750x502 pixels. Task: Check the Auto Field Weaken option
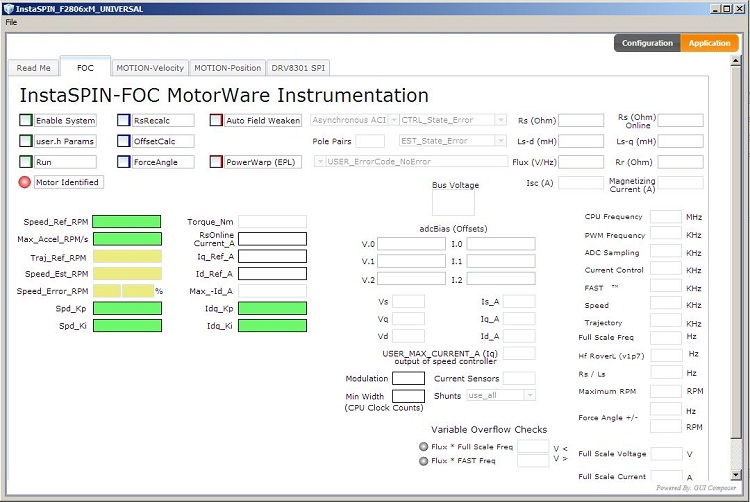click(x=216, y=120)
